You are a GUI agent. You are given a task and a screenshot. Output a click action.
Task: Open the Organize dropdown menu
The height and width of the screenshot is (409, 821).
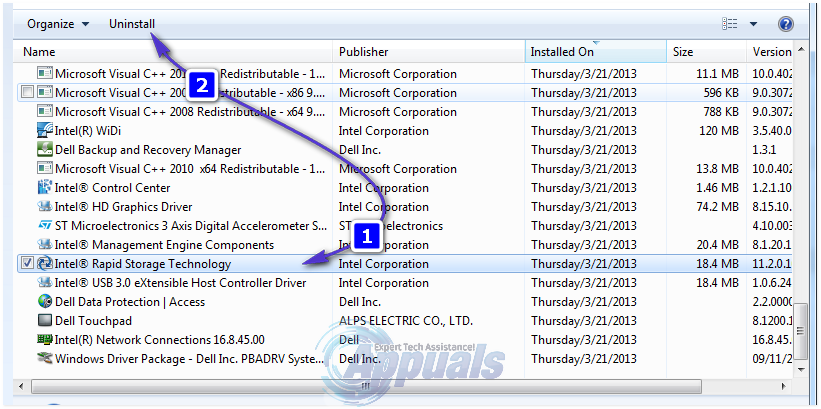[58, 24]
